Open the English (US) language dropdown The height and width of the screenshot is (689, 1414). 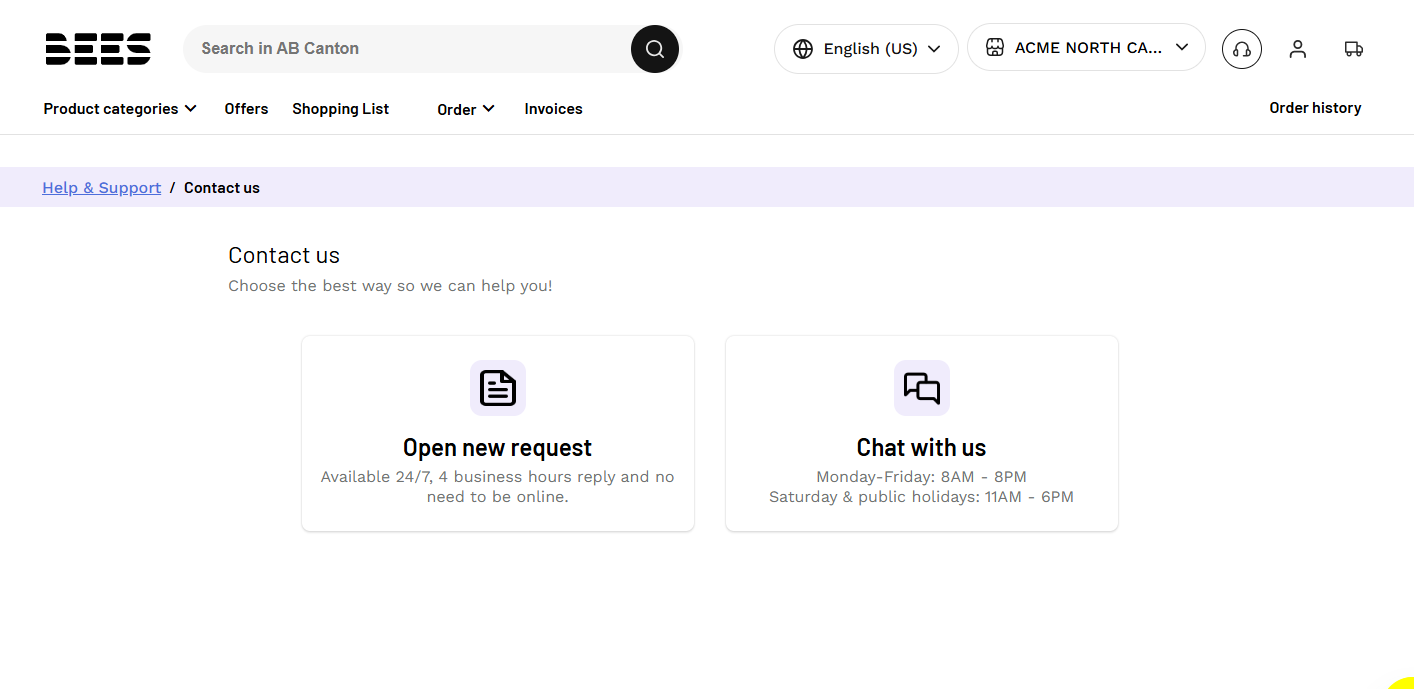tap(866, 49)
